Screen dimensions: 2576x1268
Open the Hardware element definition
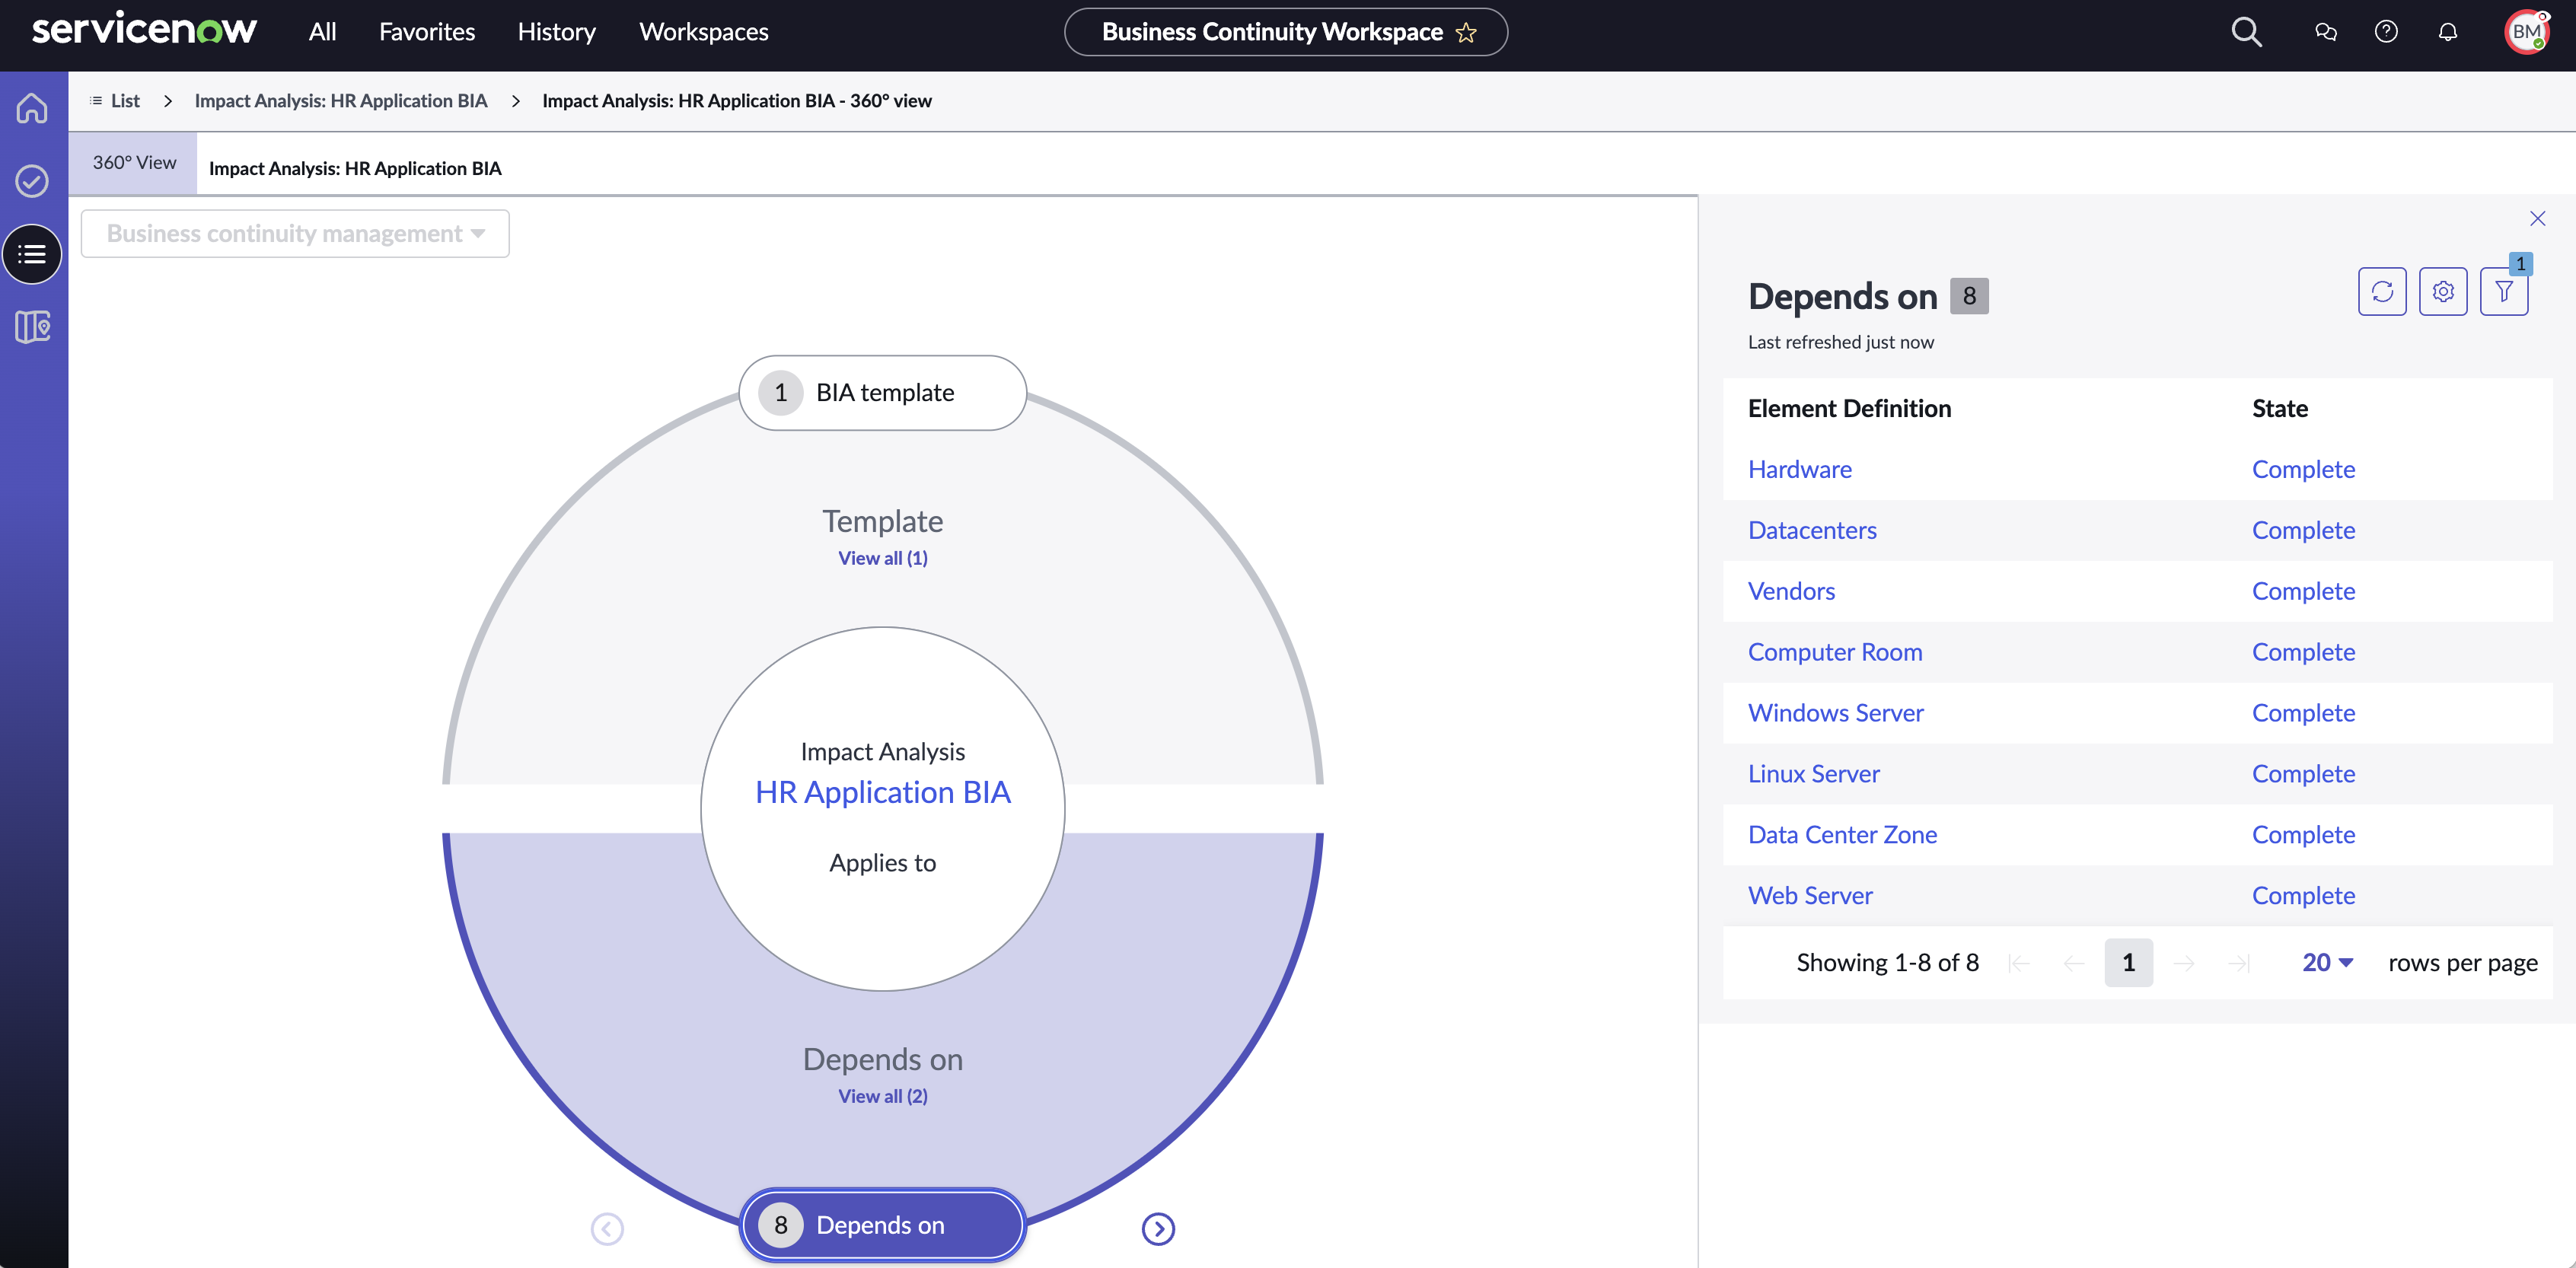click(1800, 469)
